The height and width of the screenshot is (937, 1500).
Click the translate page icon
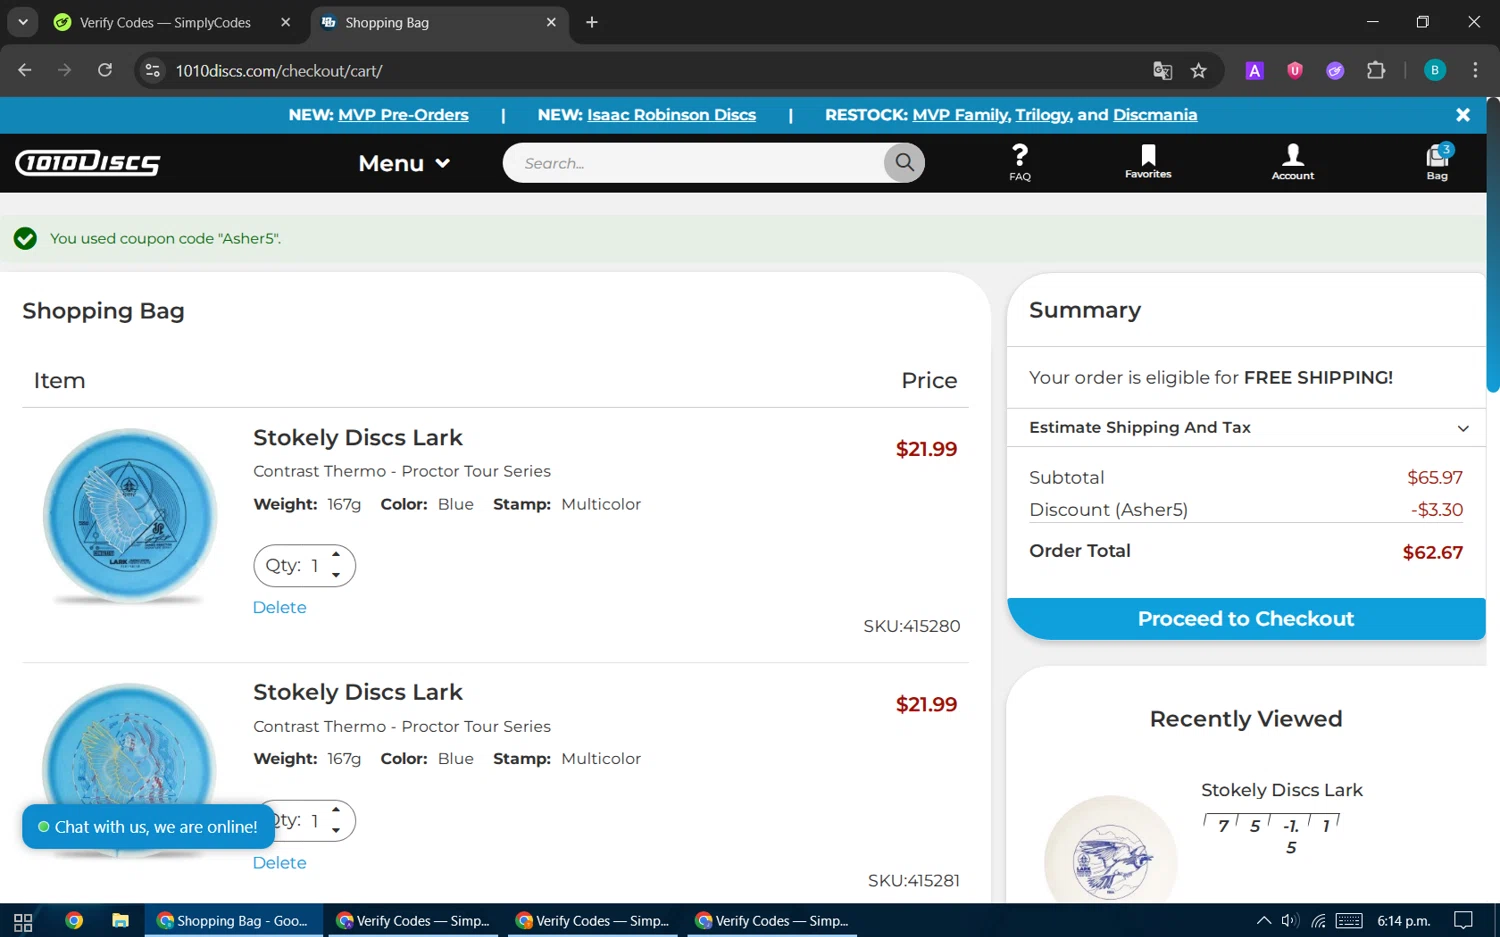tap(1162, 70)
